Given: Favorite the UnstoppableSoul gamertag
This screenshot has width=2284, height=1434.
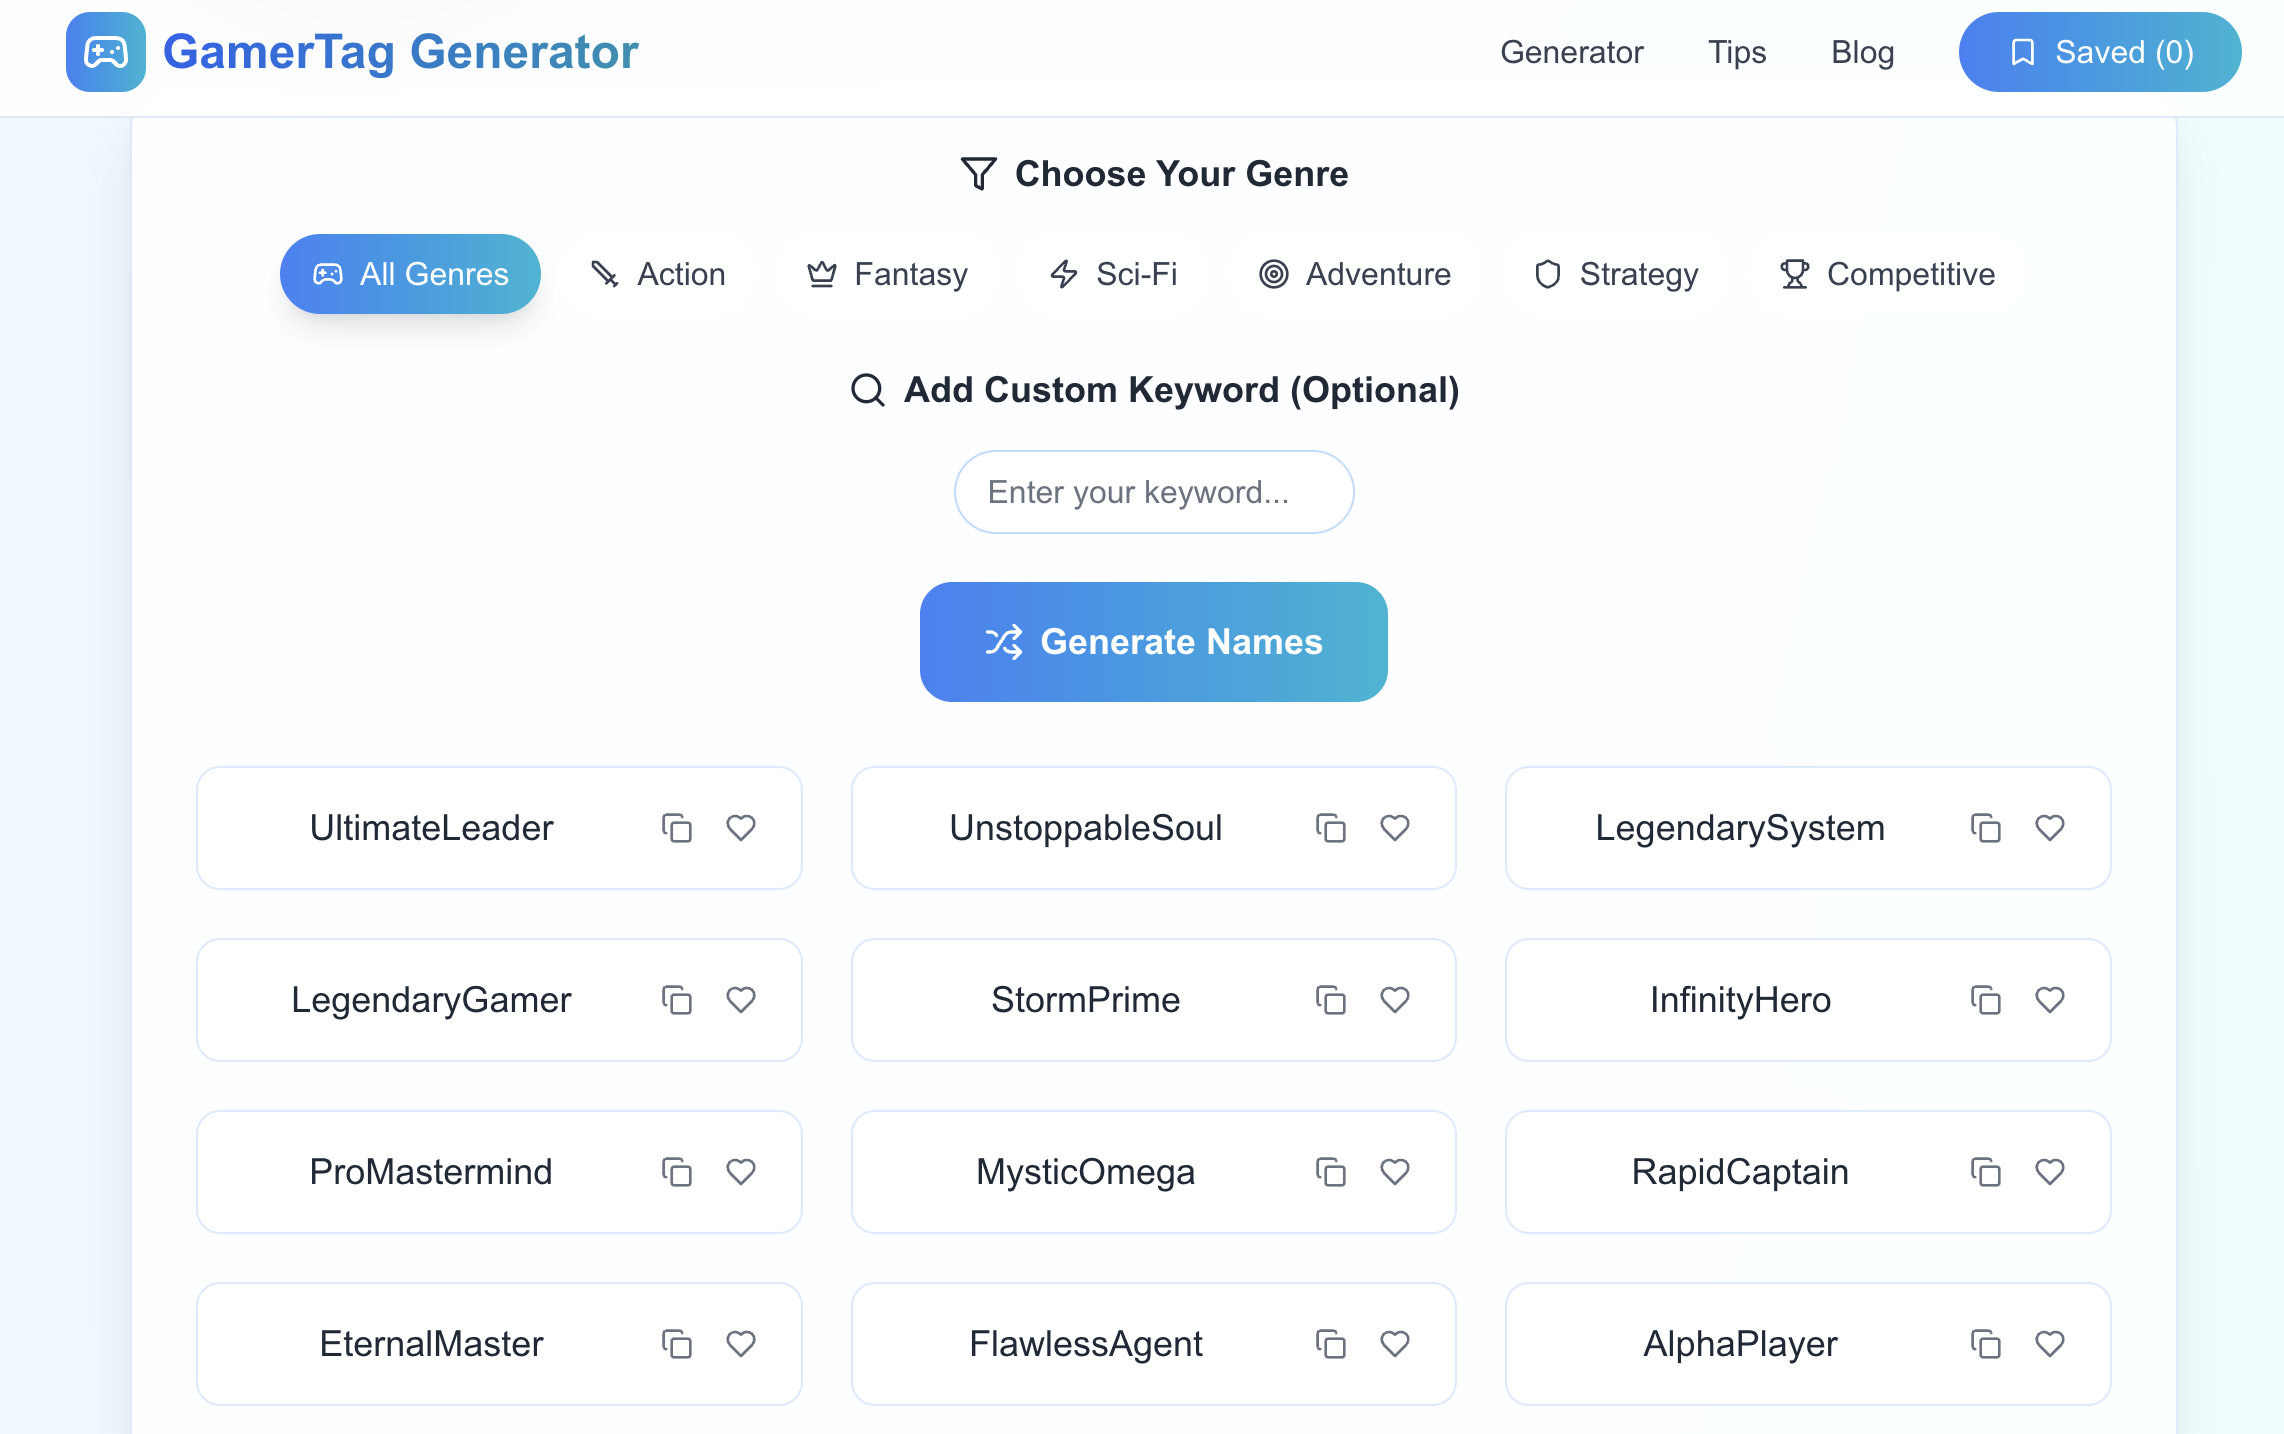Looking at the screenshot, I should [1395, 827].
